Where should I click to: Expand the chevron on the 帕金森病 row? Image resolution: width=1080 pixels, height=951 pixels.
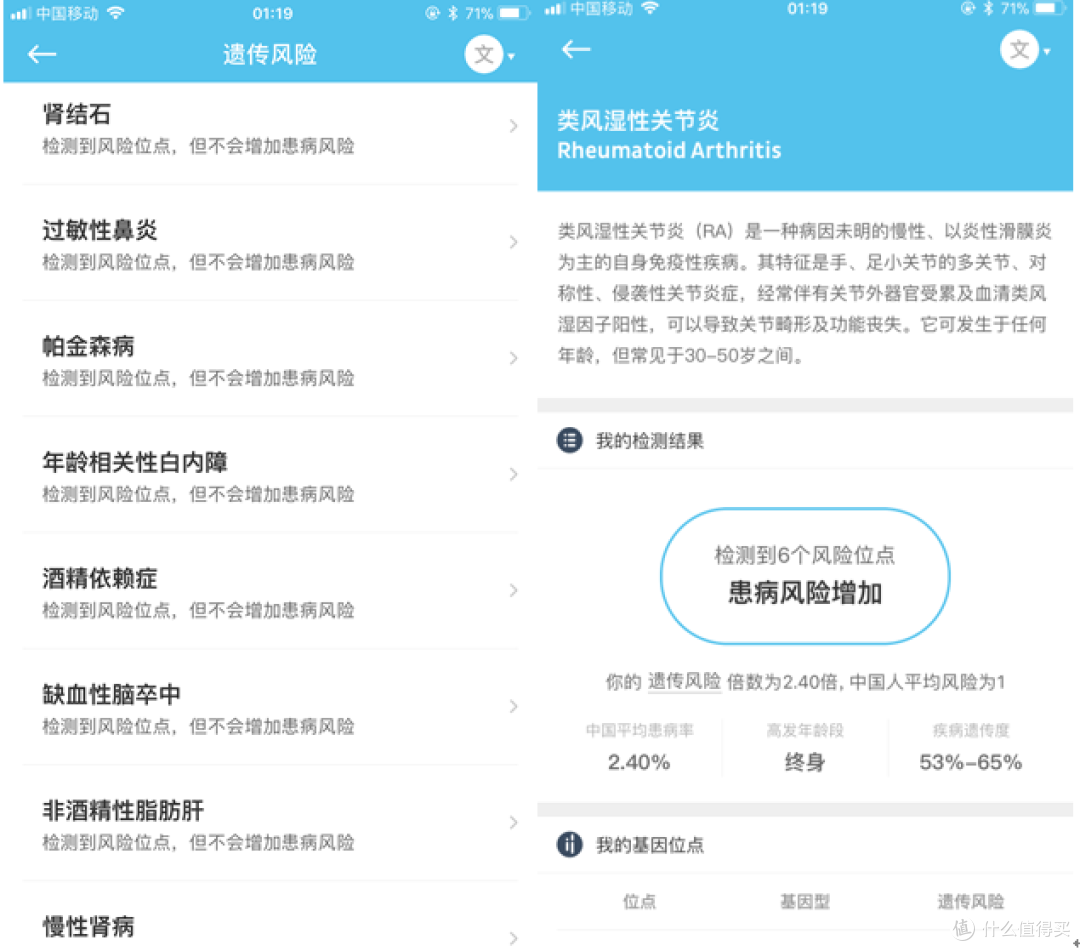click(x=513, y=358)
